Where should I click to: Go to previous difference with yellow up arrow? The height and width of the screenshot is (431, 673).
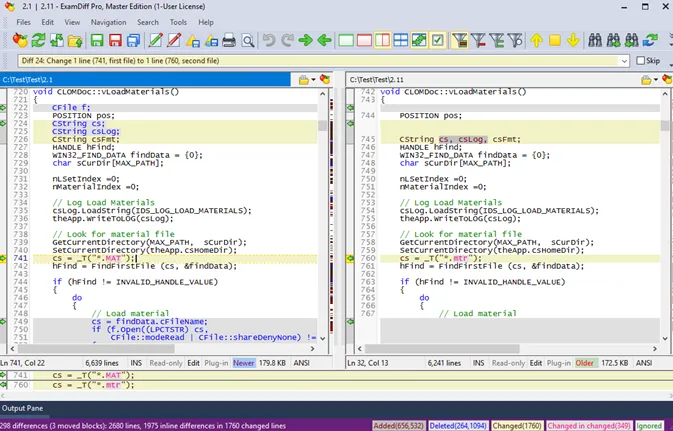[536, 40]
